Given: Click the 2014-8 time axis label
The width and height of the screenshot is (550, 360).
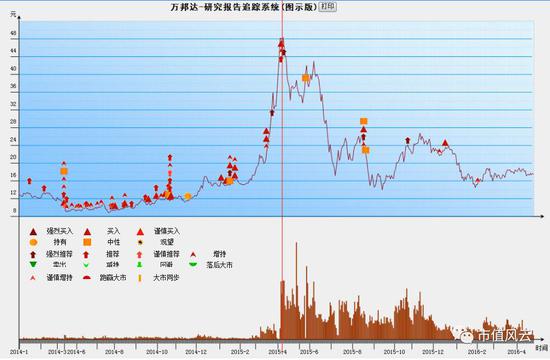Looking at the screenshot, I should coord(114,352).
